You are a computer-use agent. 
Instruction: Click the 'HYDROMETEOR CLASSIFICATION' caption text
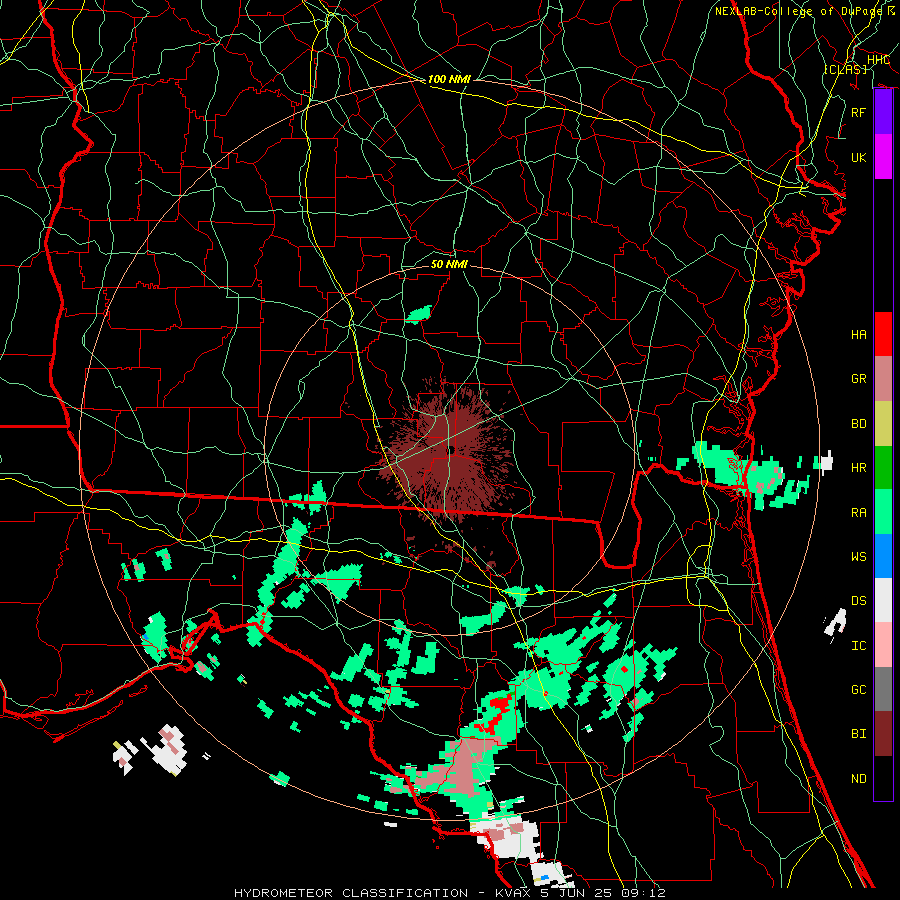(x=351, y=893)
